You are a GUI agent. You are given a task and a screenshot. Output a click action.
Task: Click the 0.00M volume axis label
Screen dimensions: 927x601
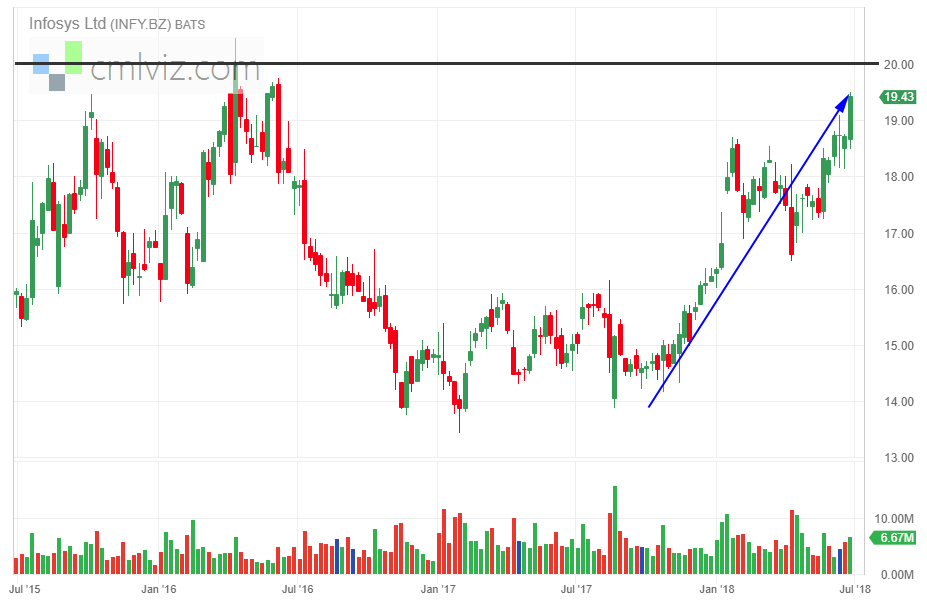pyautogui.click(x=896, y=575)
